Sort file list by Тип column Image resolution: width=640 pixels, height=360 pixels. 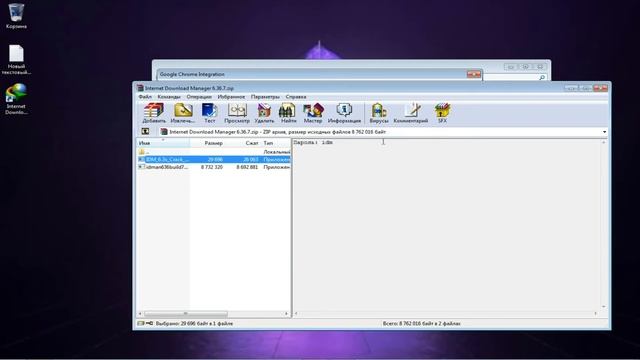point(276,143)
